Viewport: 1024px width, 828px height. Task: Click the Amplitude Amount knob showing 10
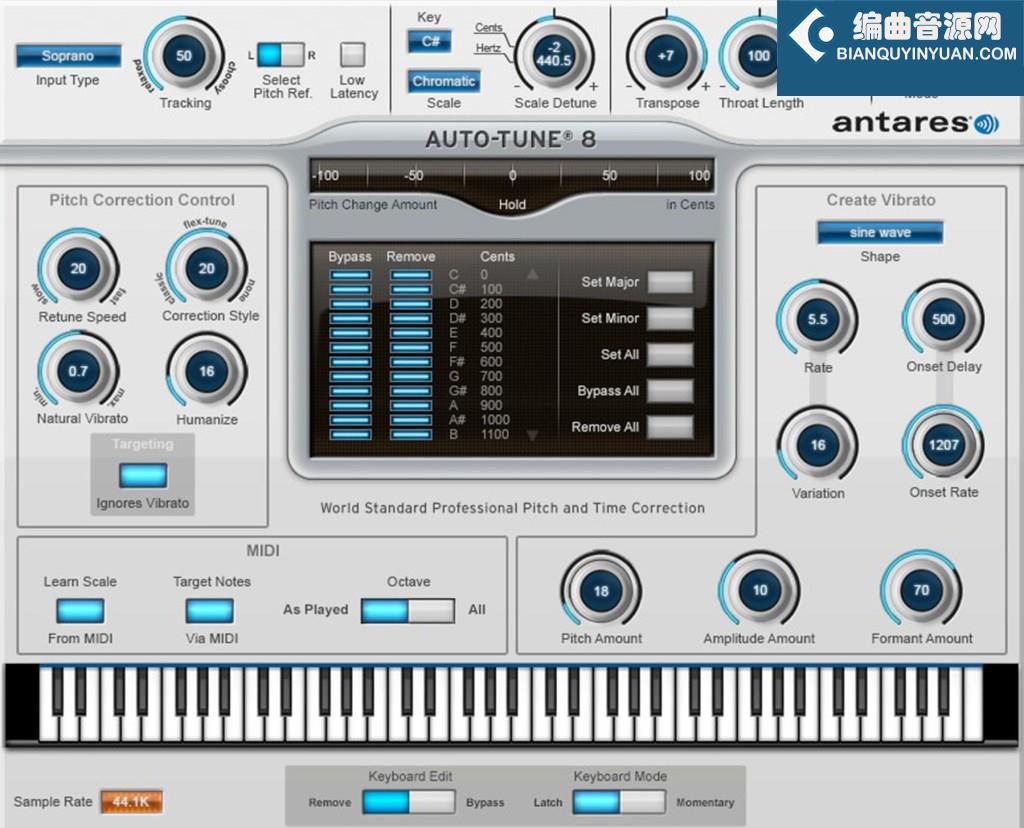click(760, 591)
